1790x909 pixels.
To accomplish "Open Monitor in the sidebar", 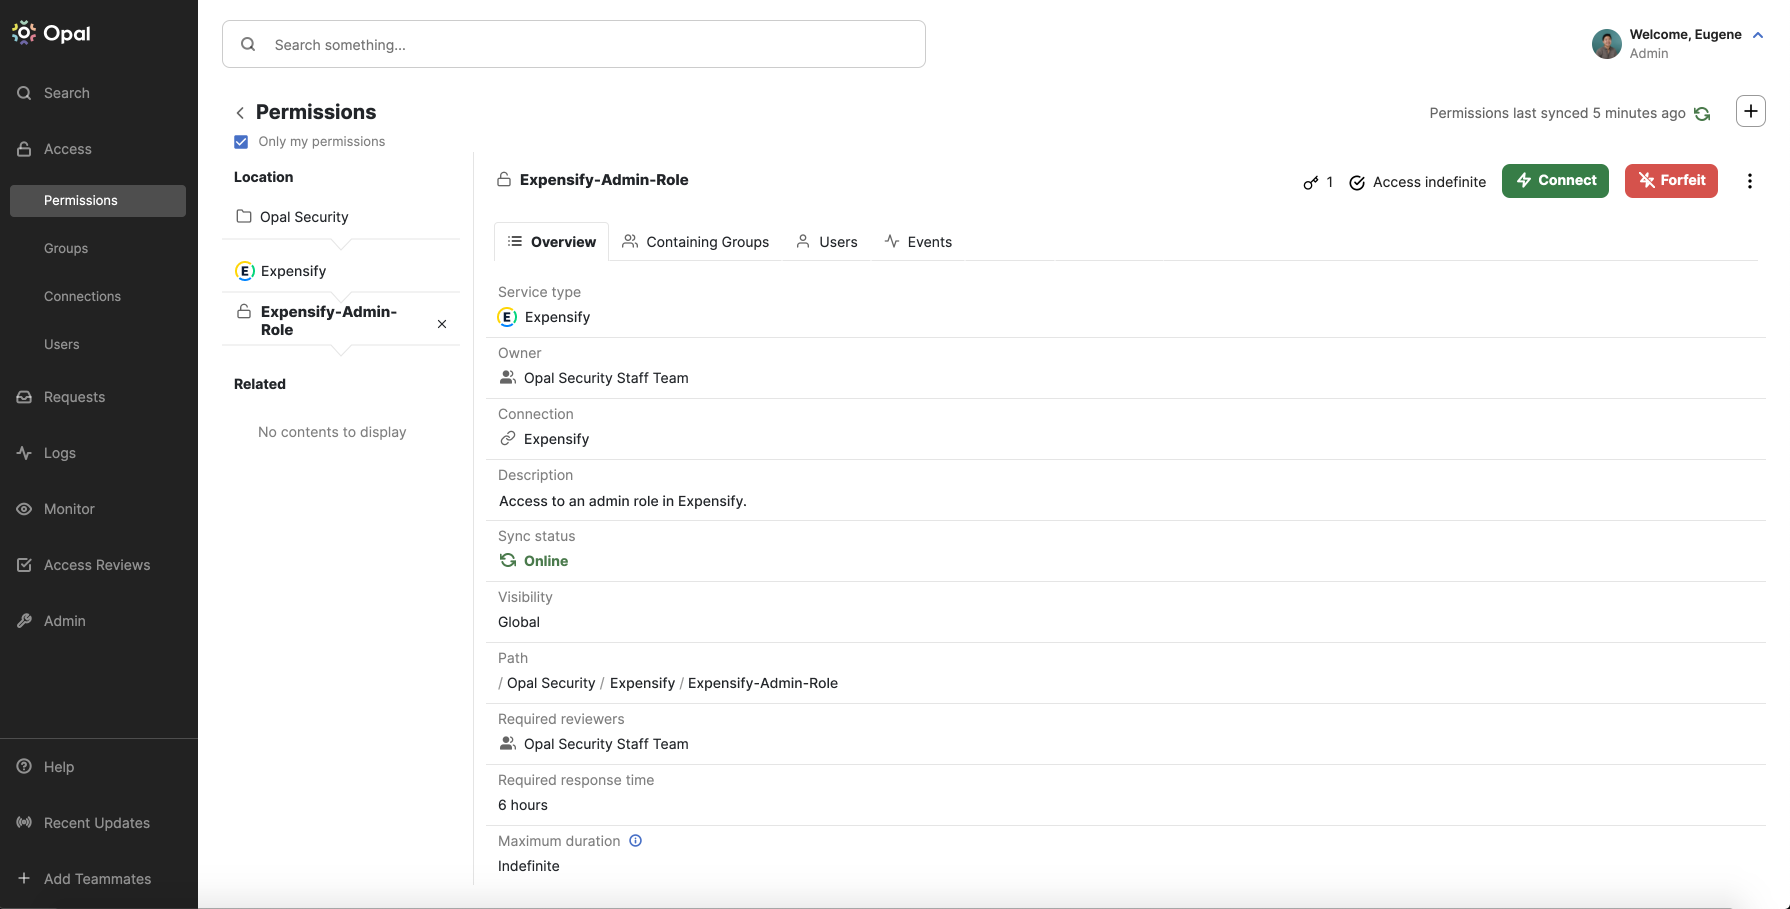I will [69, 509].
